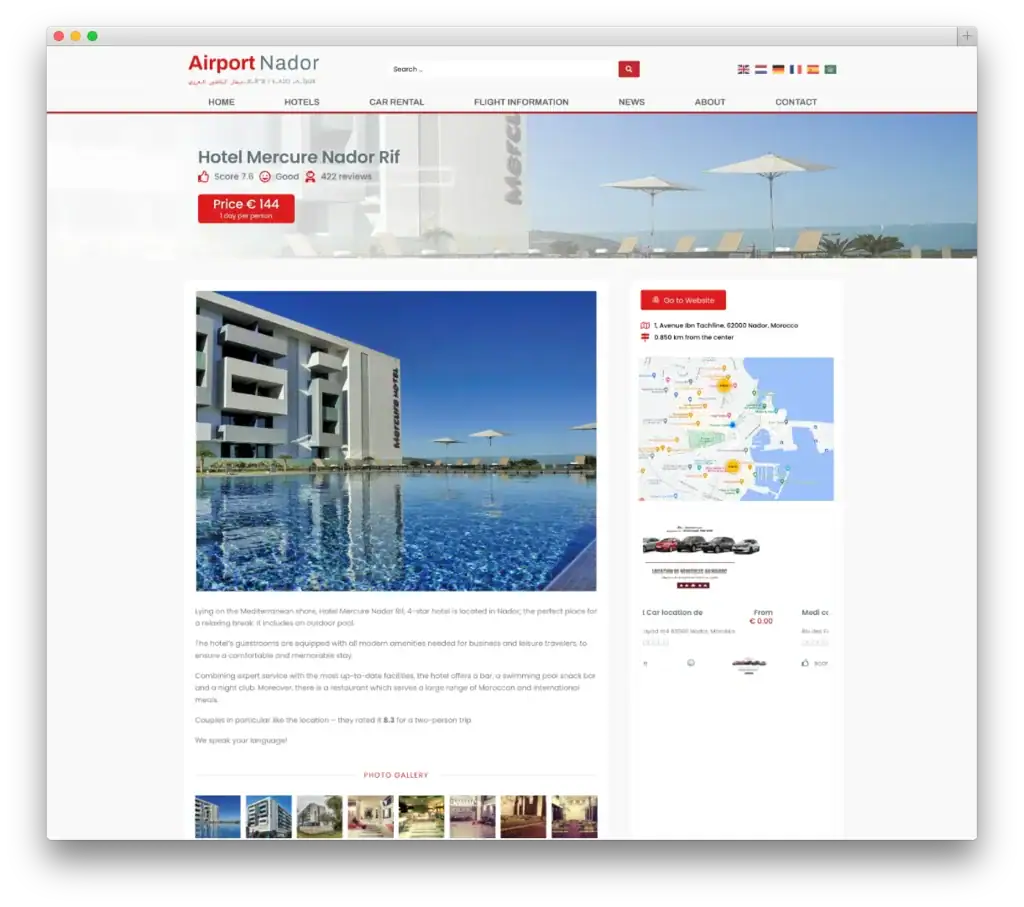Switch language via the UK flag
The height and width of the screenshot is (907, 1024).
743,69
